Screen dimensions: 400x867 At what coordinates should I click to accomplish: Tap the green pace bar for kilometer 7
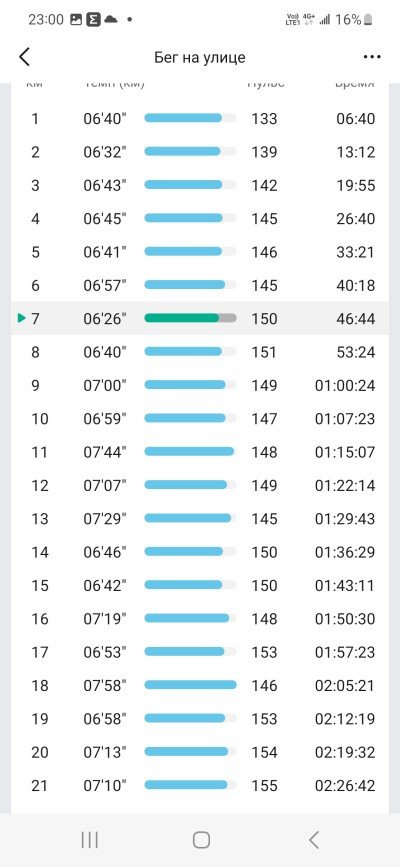190,318
